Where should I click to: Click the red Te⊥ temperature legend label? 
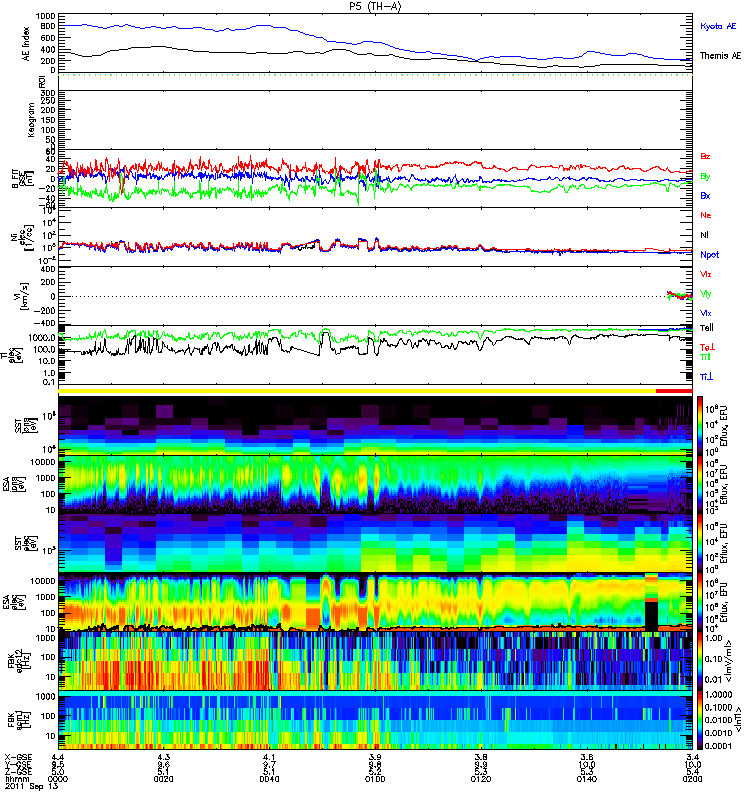(x=707, y=347)
